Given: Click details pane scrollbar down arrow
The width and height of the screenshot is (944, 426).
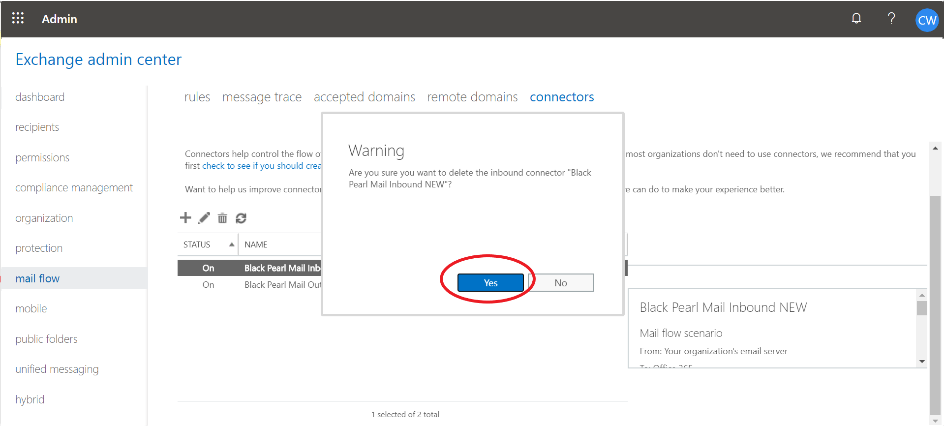Looking at the screenshot, I should point(921,361).
